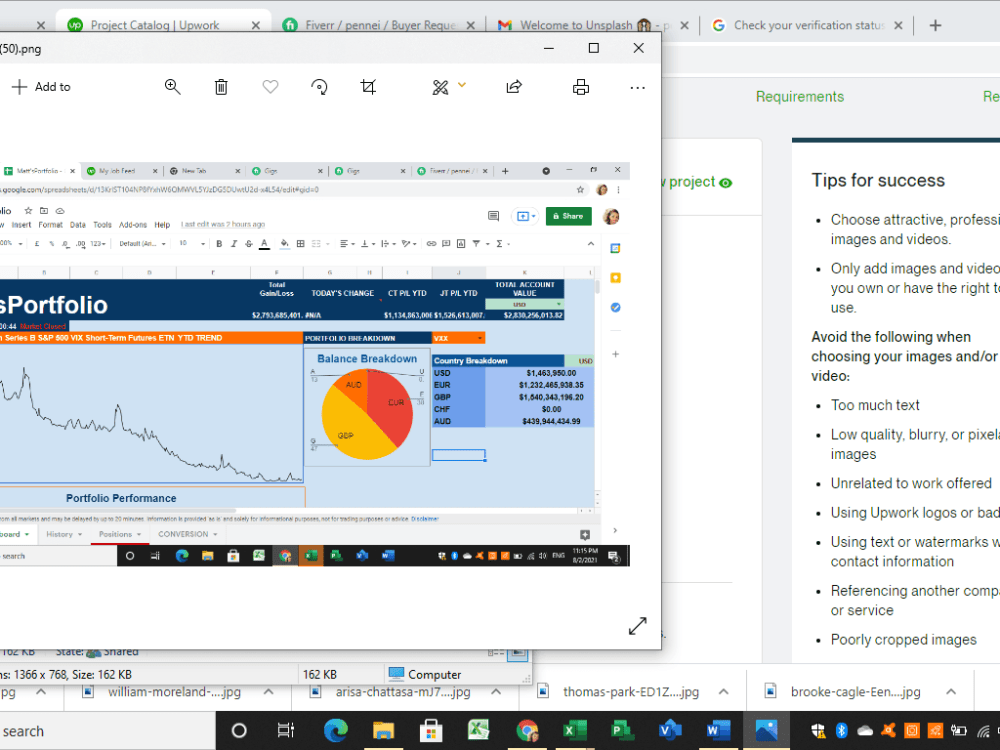
Task: Click Computer in the Explorer status bar
Action: pyautogui.click(x=425, y=674)
